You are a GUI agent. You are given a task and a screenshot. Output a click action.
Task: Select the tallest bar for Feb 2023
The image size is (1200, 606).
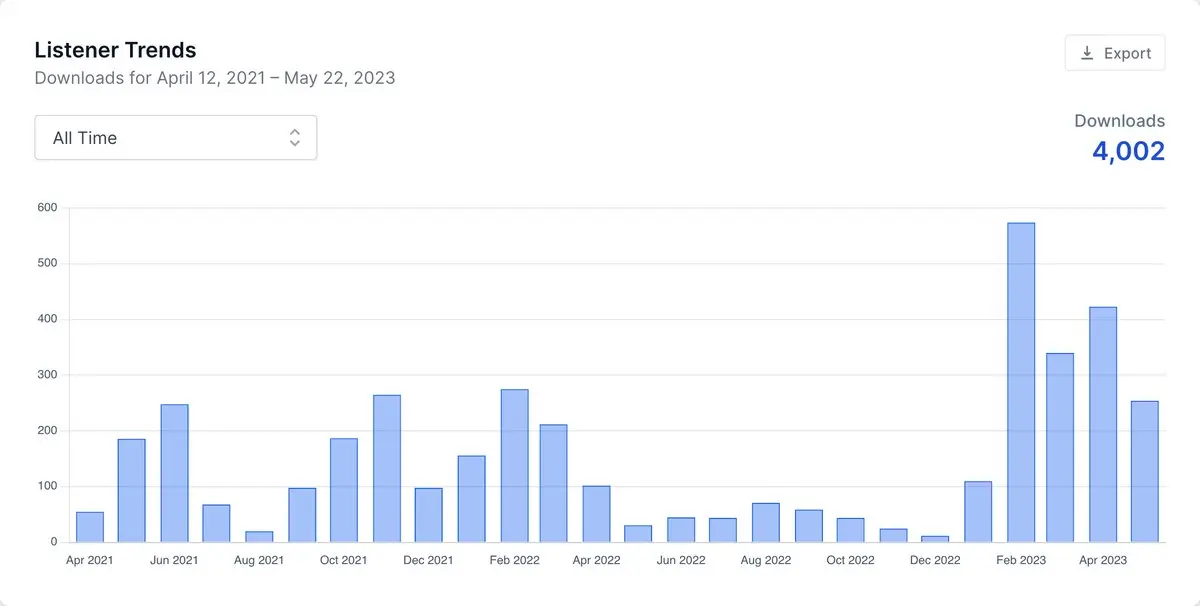coord(1021,382)
